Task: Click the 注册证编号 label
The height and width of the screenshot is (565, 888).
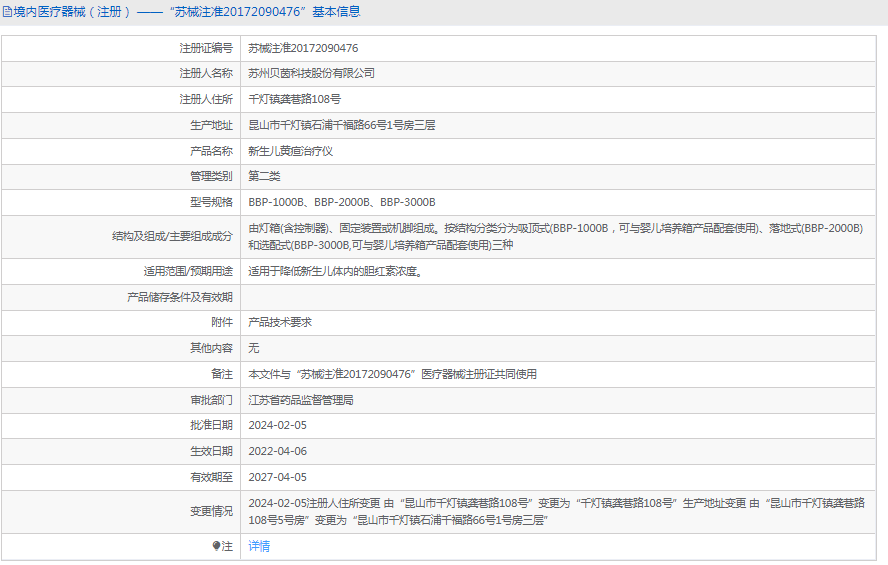Action: click(206, 49)
